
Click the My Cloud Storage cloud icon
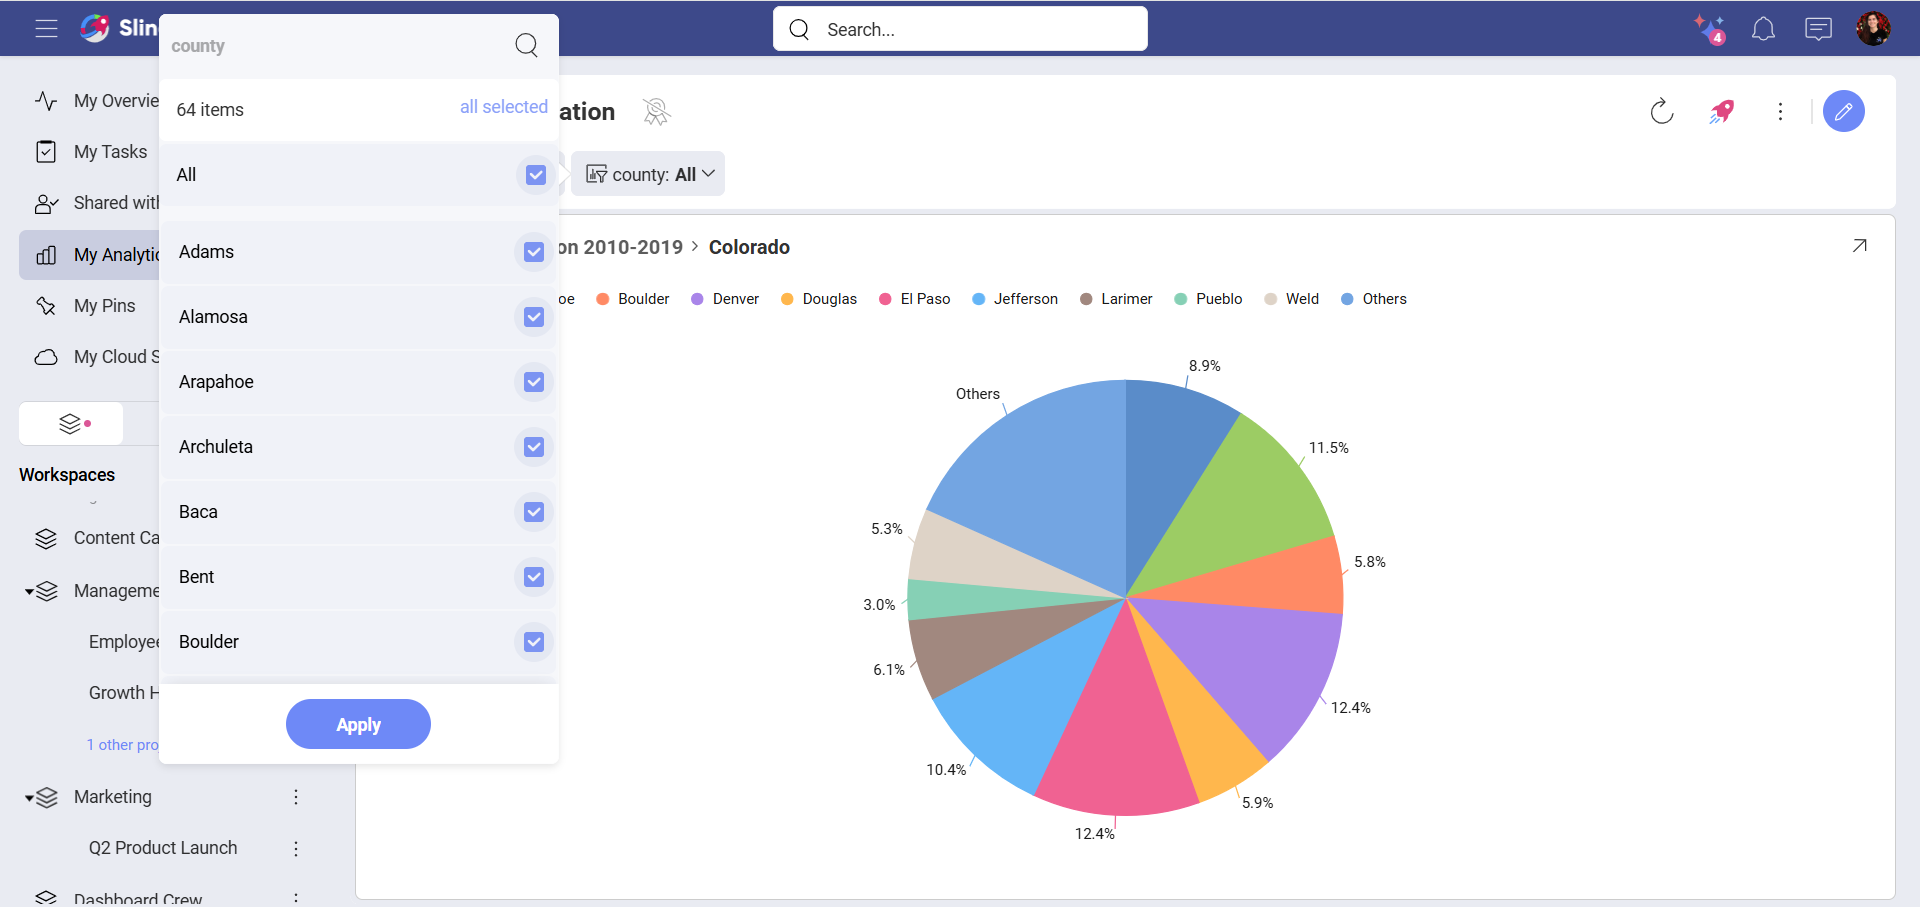pyautogui.click(x=46, y=357)
